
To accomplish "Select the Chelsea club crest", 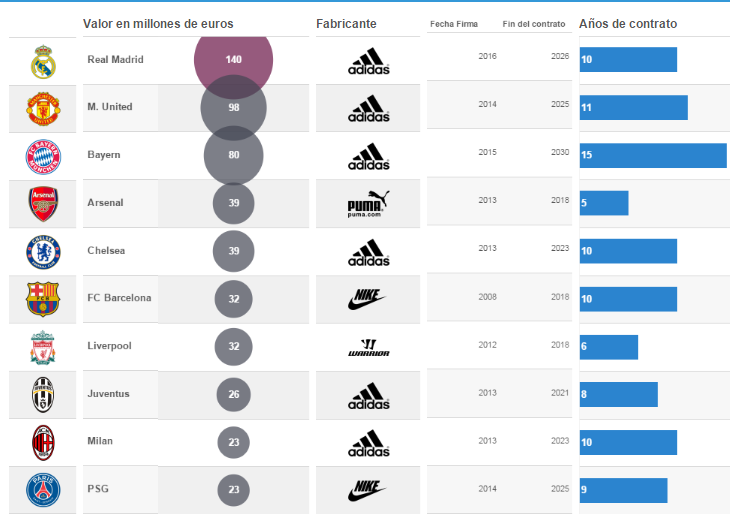I will coord(43,251).
